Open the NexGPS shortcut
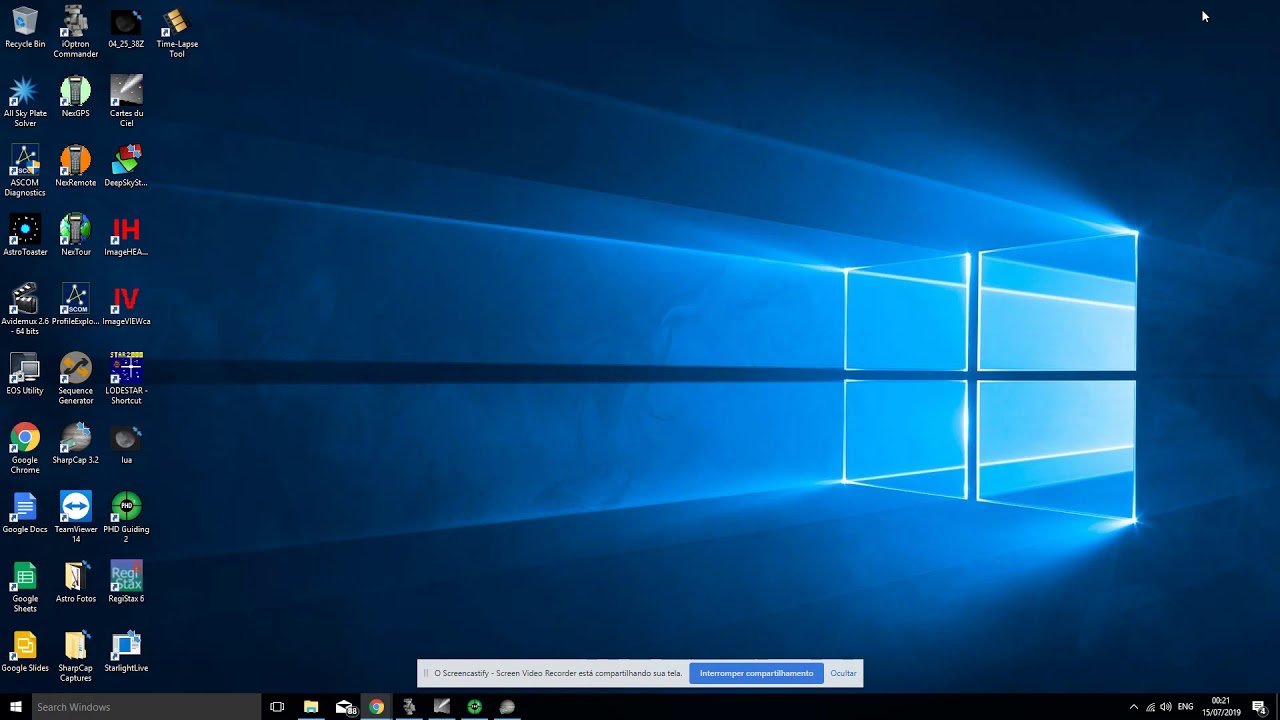The image size is (1280, 720). [75, 96]
